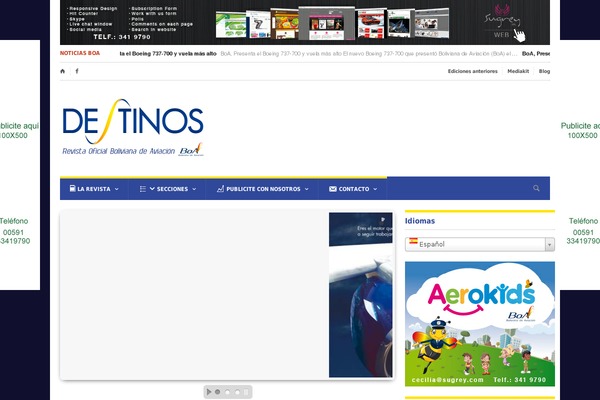
Task: Select the third slide dot
Action: (237, 392)
